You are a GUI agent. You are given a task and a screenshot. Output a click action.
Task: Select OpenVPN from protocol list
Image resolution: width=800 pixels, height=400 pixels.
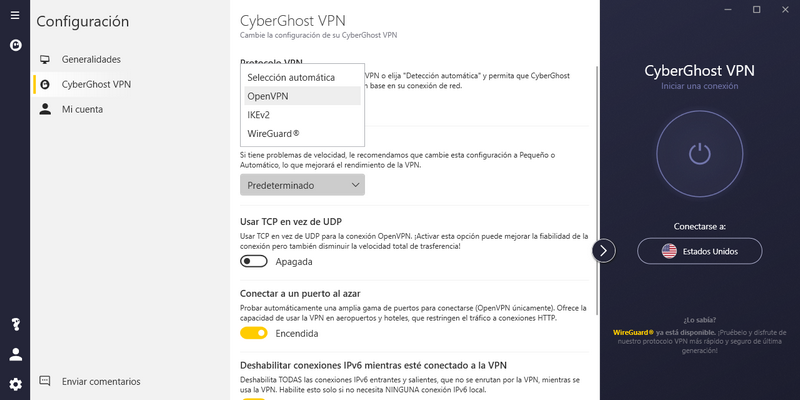pos(303,96)
